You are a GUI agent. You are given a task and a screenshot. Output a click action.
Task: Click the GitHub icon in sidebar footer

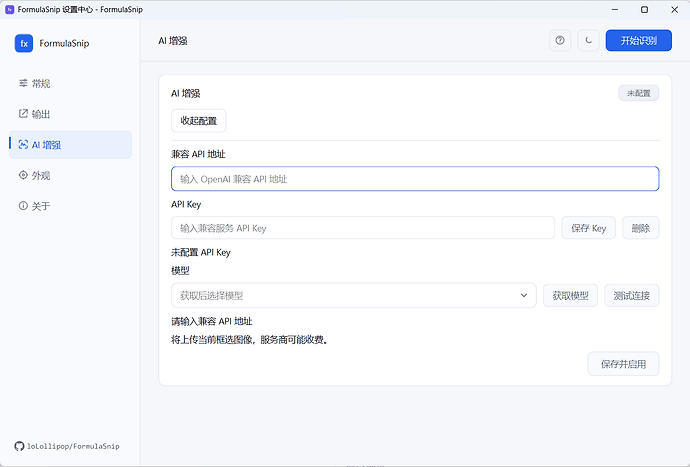(19, 446)
